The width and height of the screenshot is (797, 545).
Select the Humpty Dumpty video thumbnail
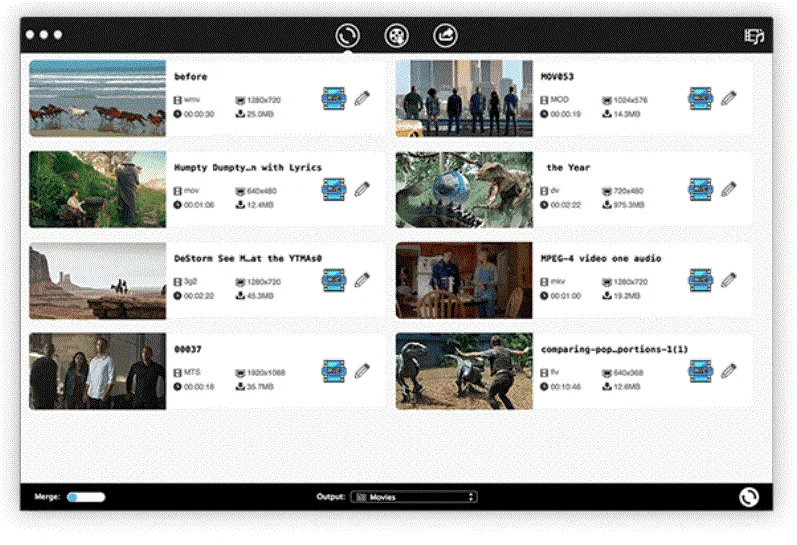98,189
